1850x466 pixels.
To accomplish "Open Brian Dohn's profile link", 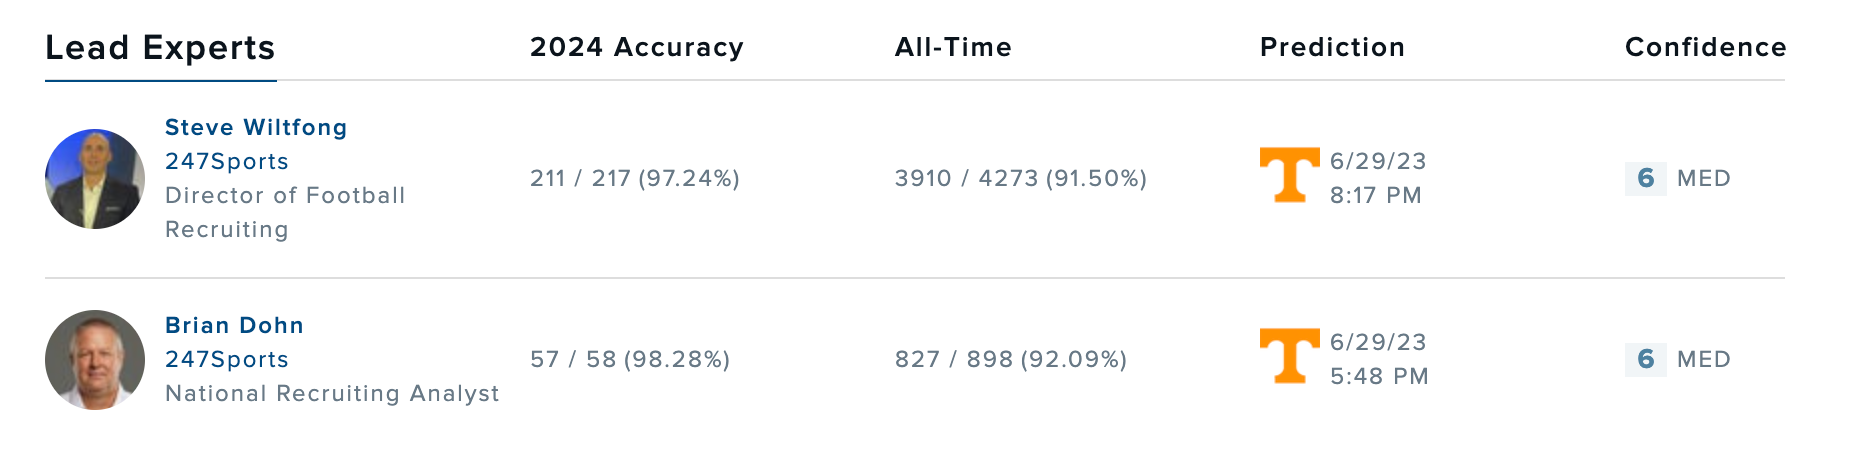I will [x=234, y=326].
